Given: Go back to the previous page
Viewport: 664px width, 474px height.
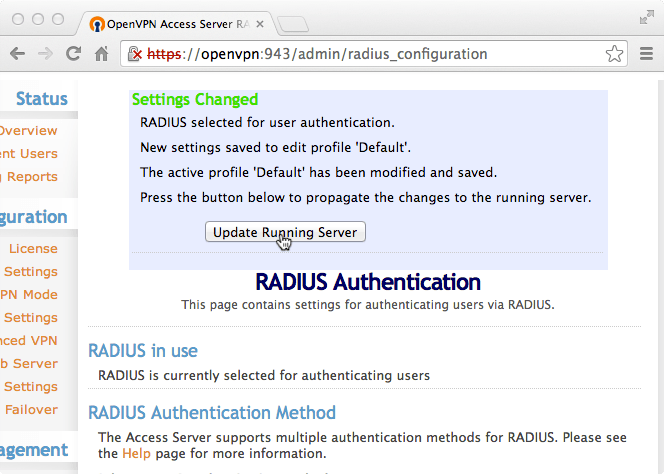Looking at the screenshot, I should click(x=17, y=54).
